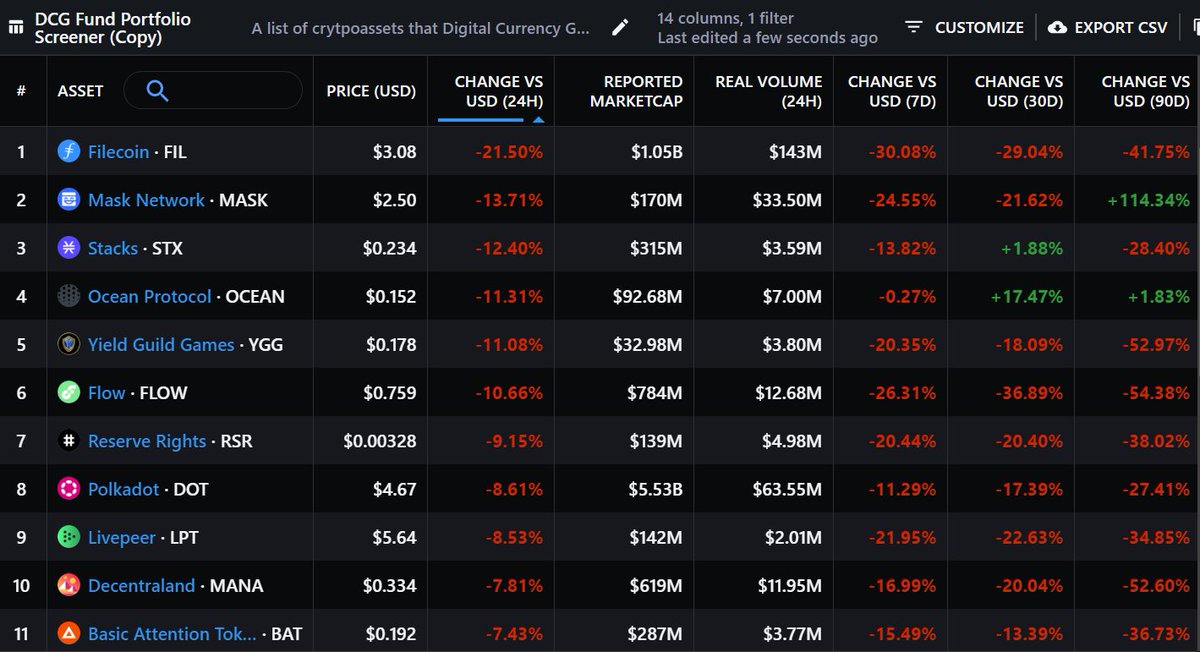Open Mask Network asset link

[146, 200]
